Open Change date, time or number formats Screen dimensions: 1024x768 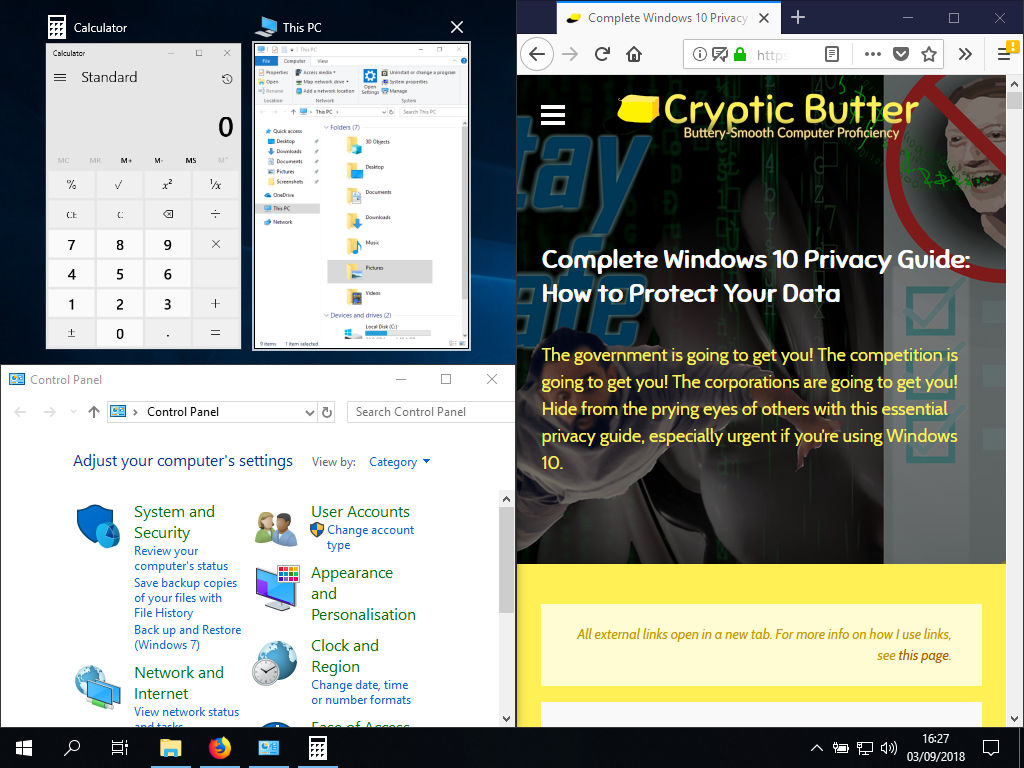(361, 692)
